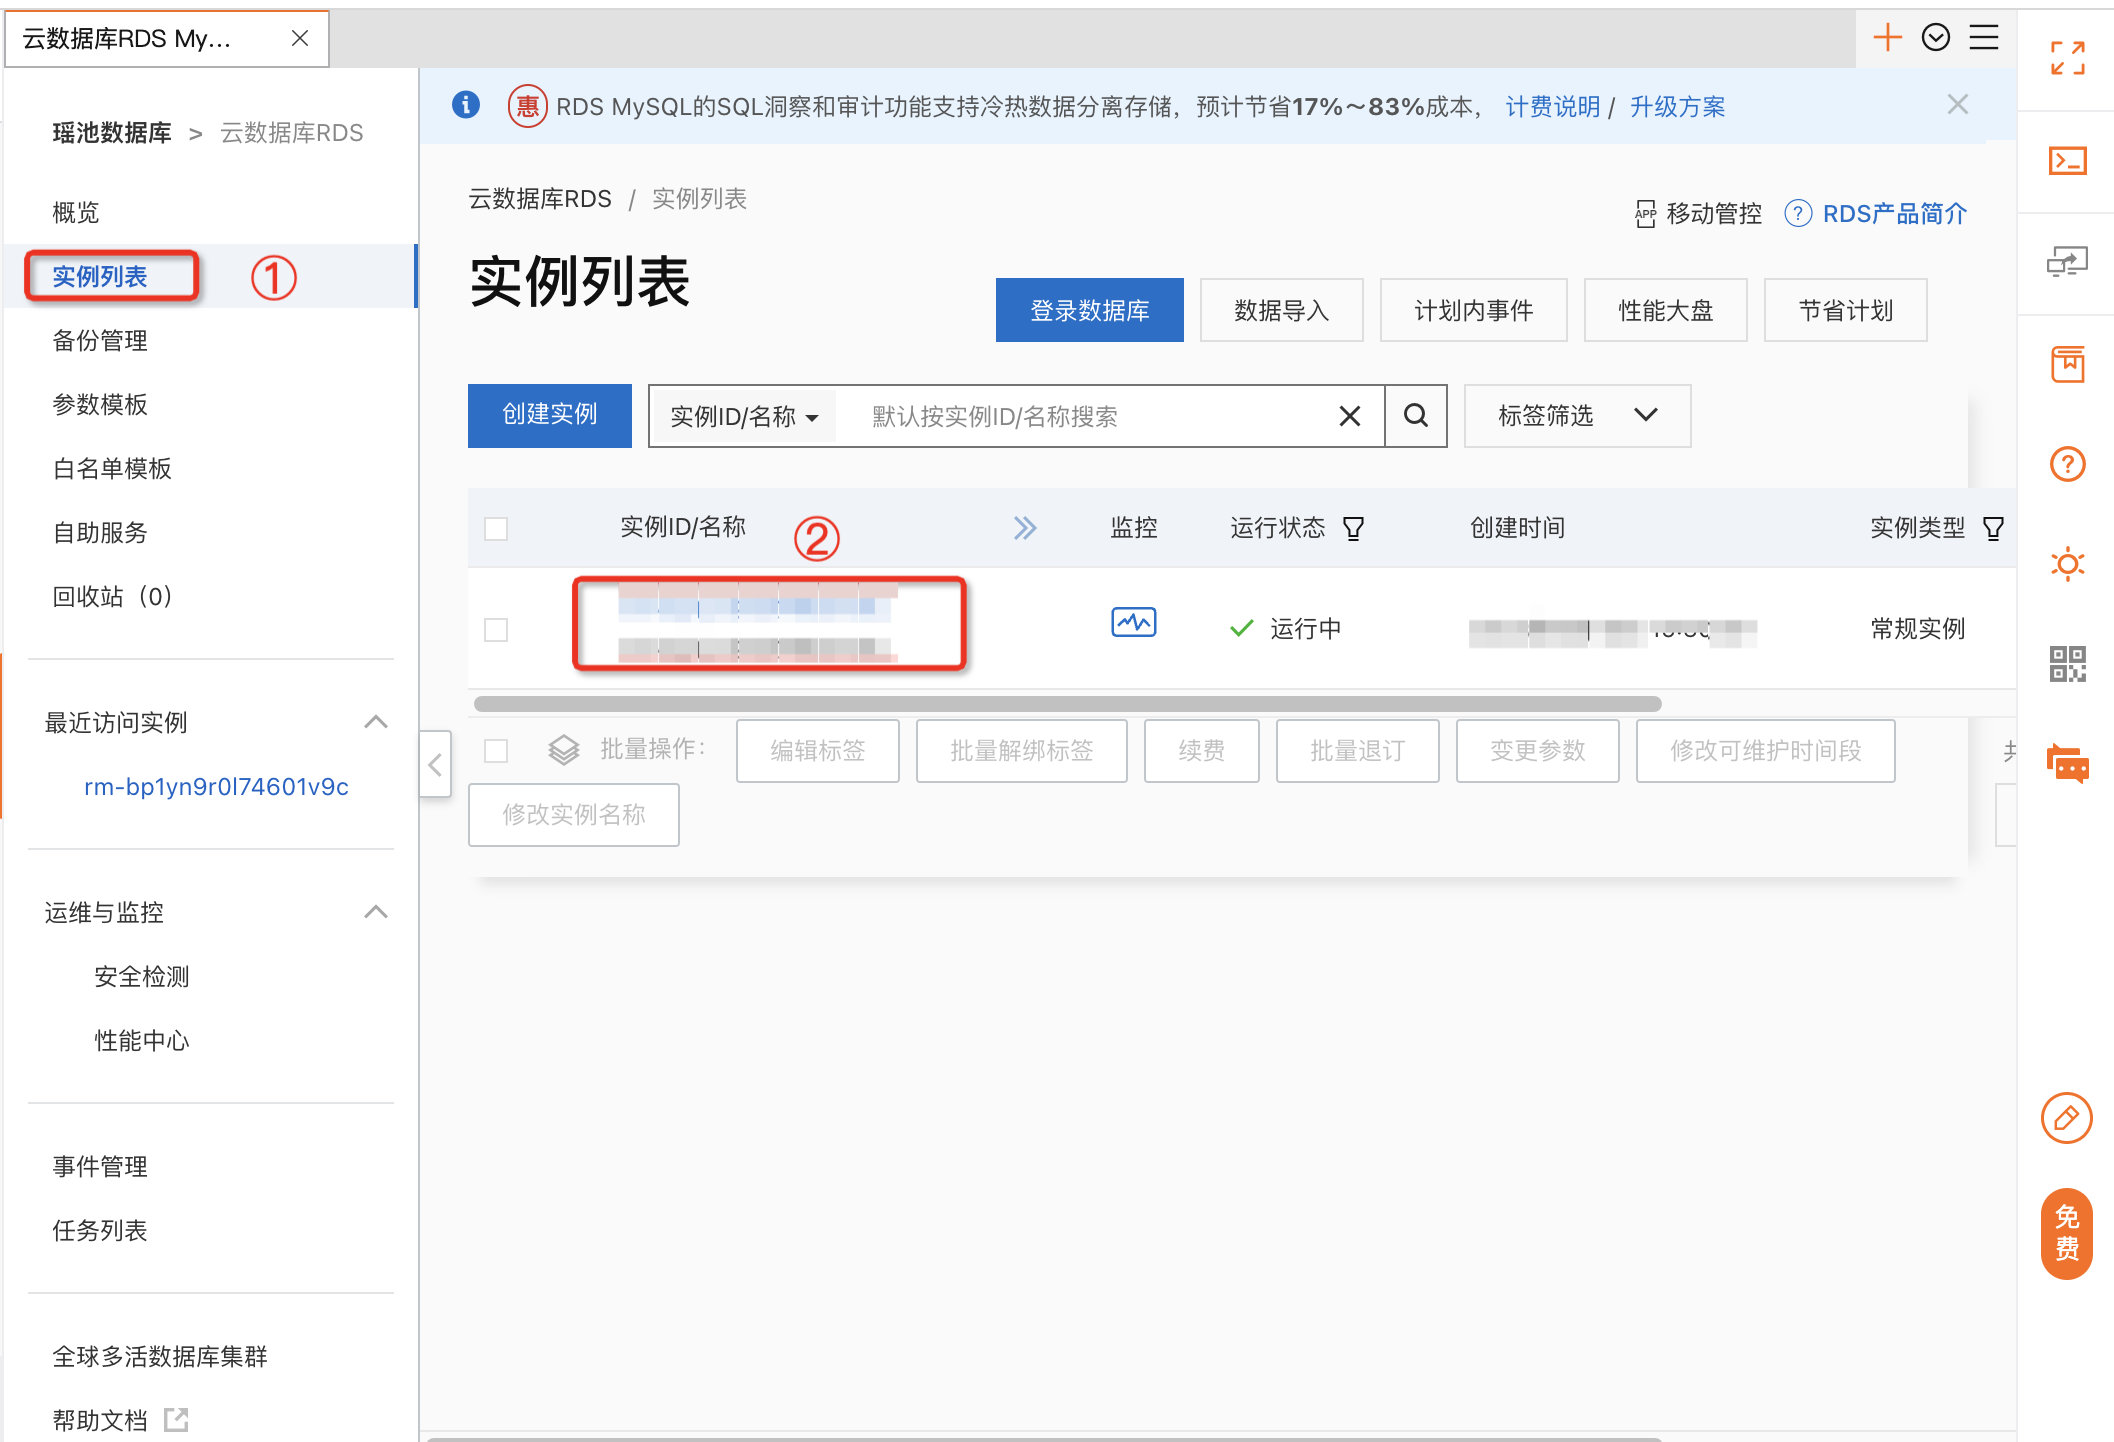Click the help question mark sidebar icon
The width and height of the screenshot is (2114, 1442).
click(x=2067, y=464)
